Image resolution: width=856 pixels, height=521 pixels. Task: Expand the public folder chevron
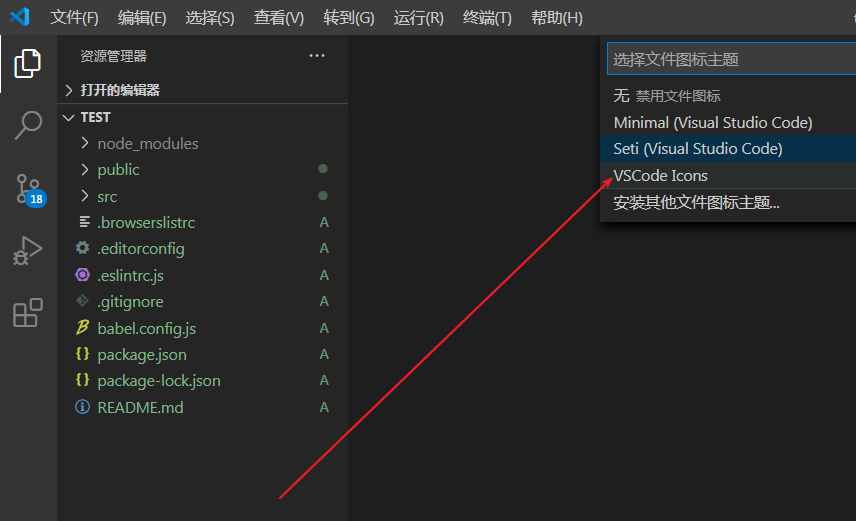(85, 169)
